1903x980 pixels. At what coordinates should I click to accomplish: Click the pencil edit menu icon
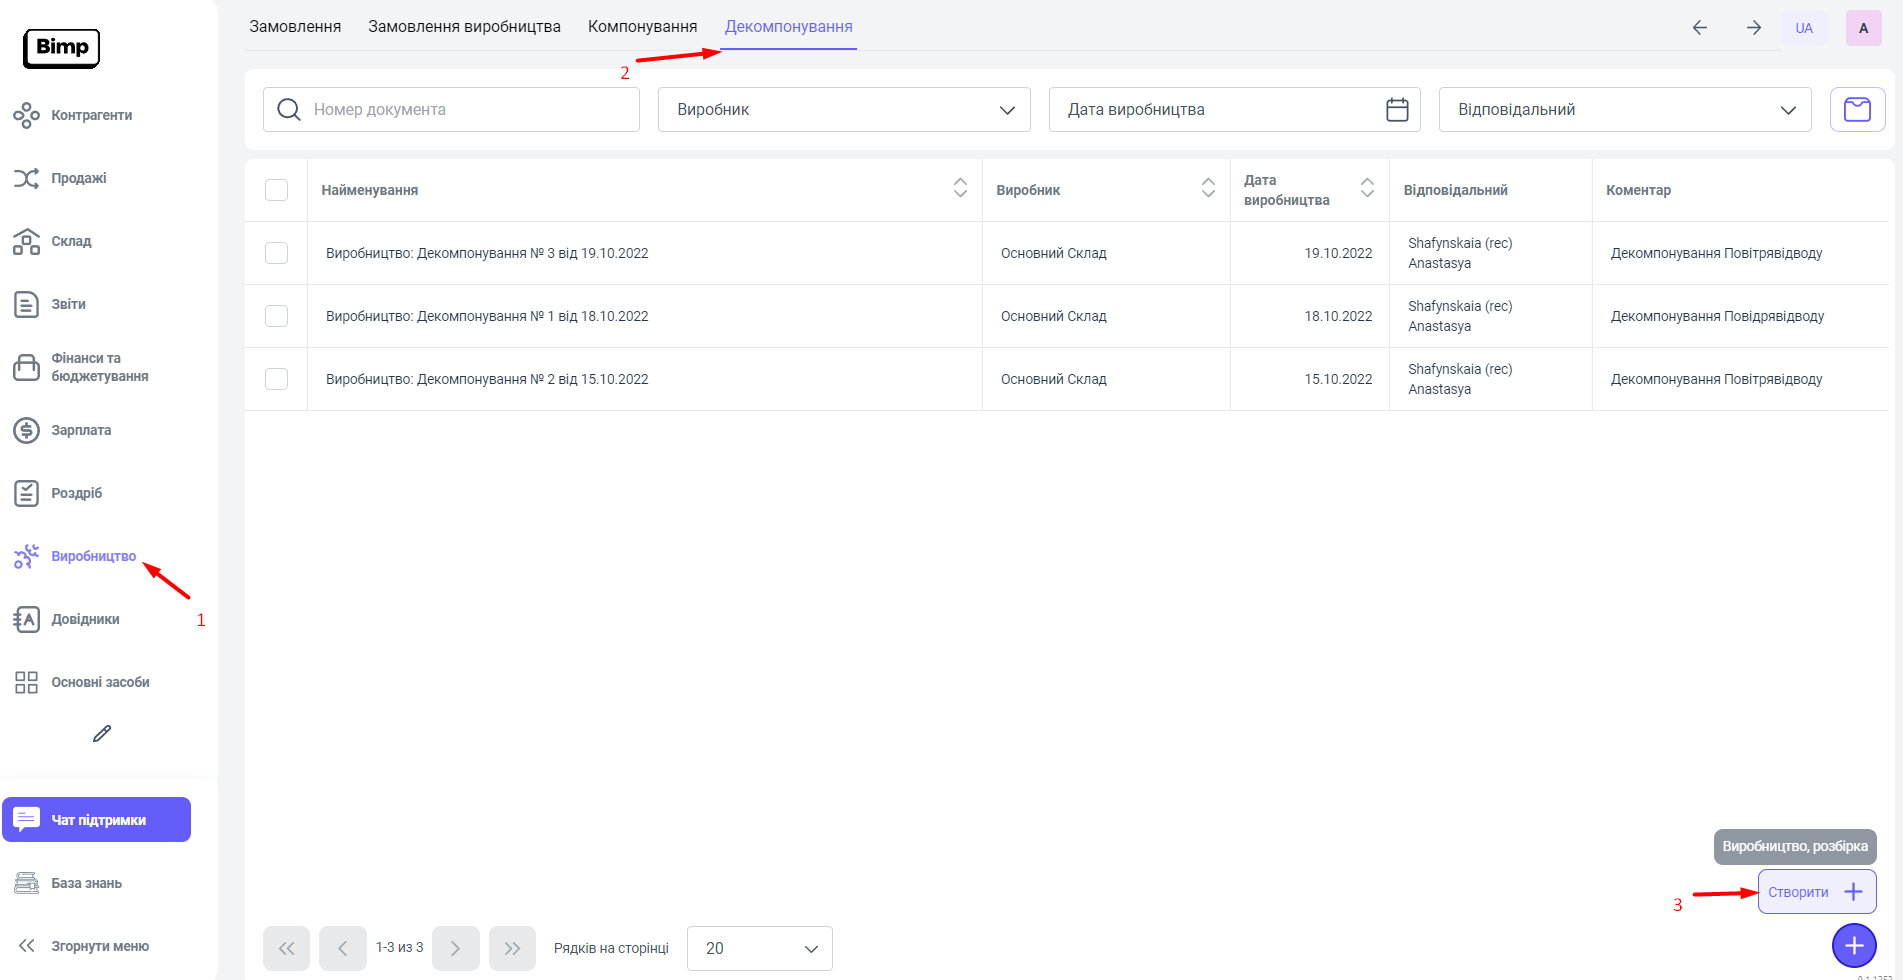point(102,734)
